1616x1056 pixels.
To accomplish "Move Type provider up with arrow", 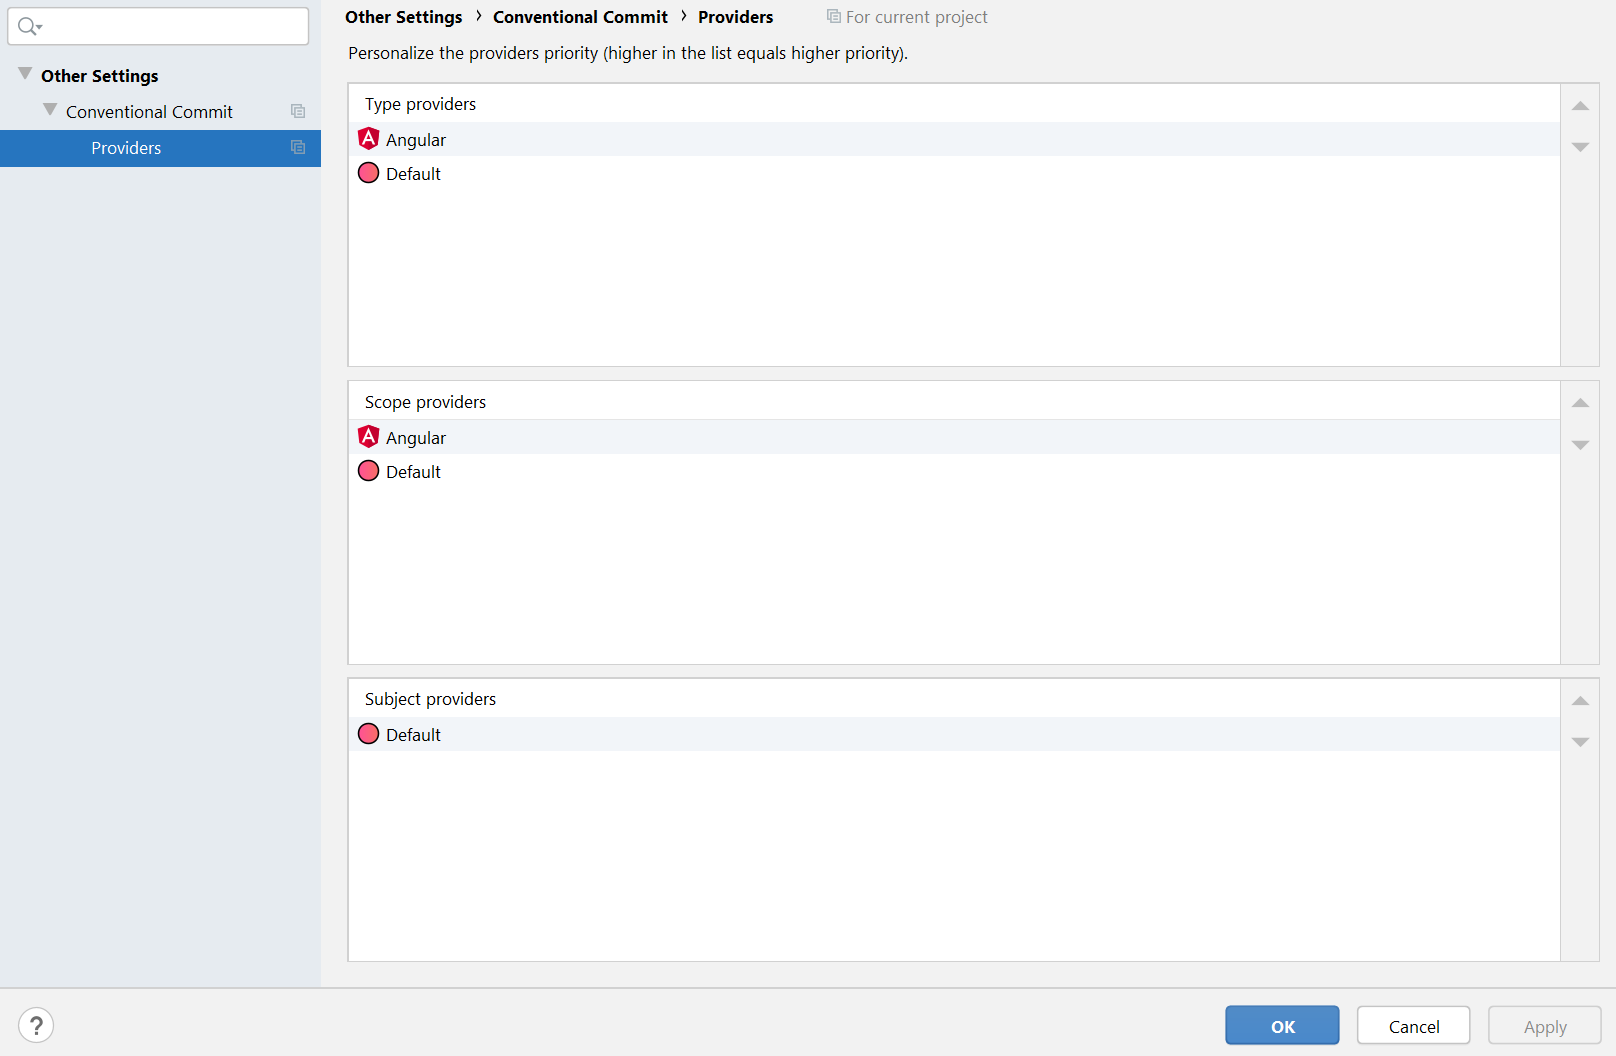I will pos(1580,106).
